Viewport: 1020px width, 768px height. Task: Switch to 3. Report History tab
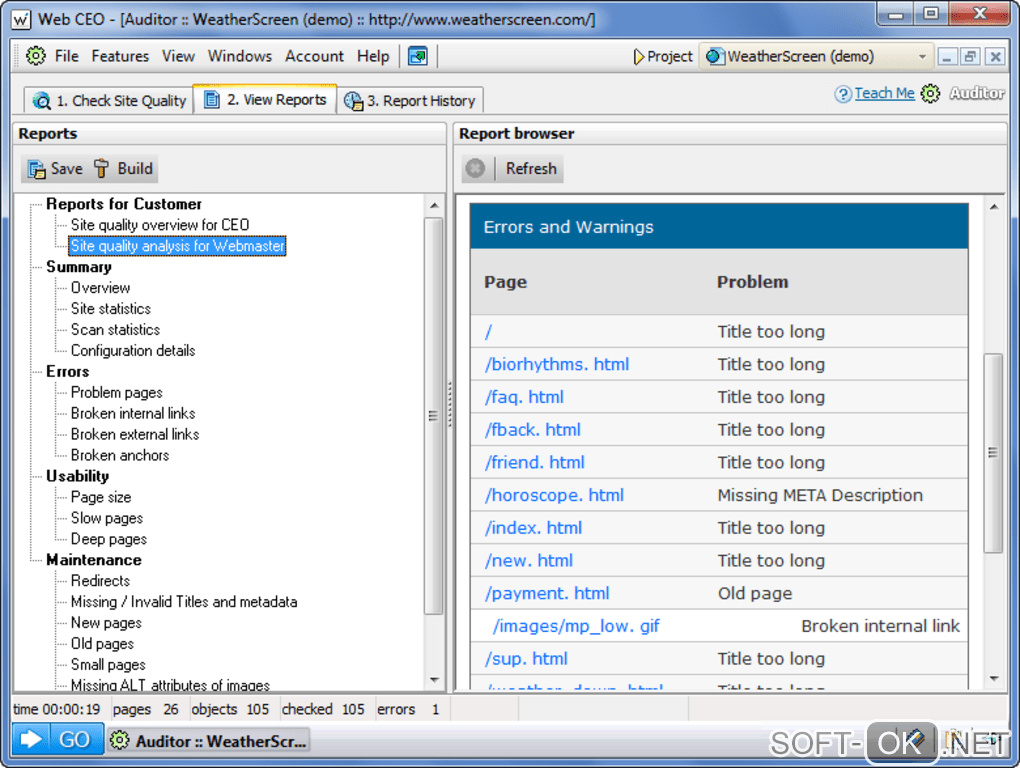click(x=410, y=101)
